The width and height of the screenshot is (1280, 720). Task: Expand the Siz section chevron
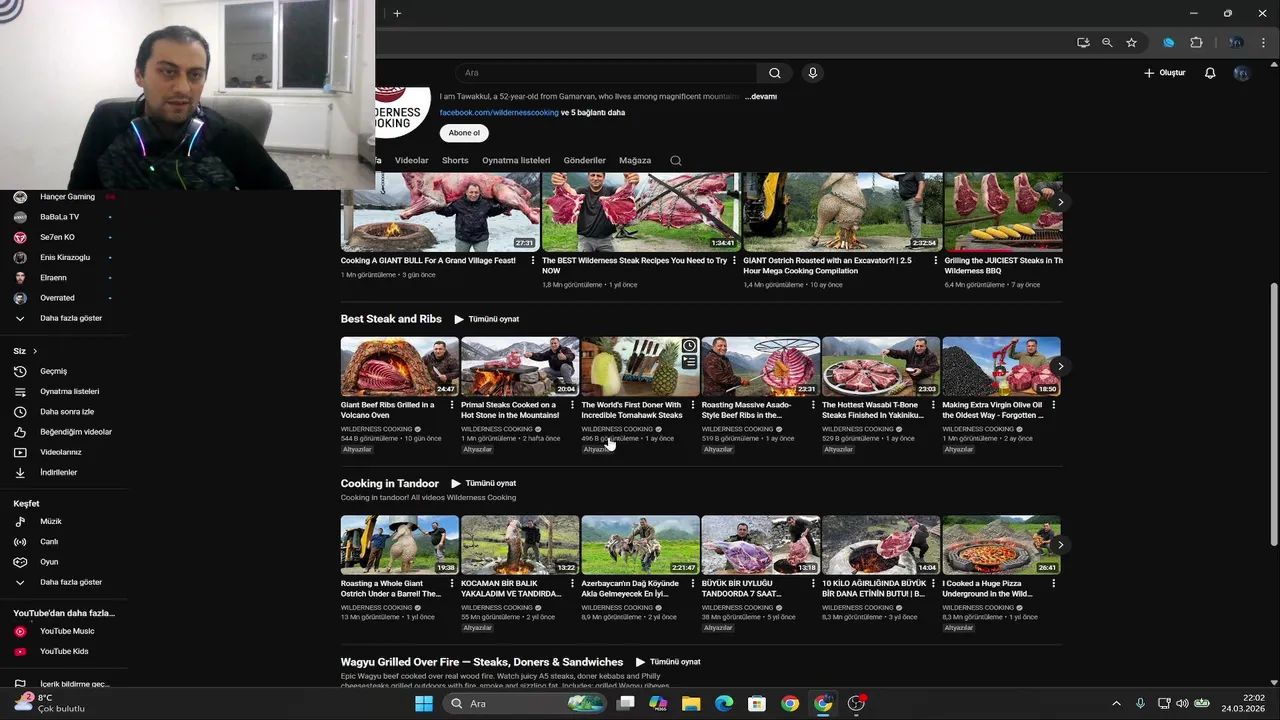coord(34,351)
